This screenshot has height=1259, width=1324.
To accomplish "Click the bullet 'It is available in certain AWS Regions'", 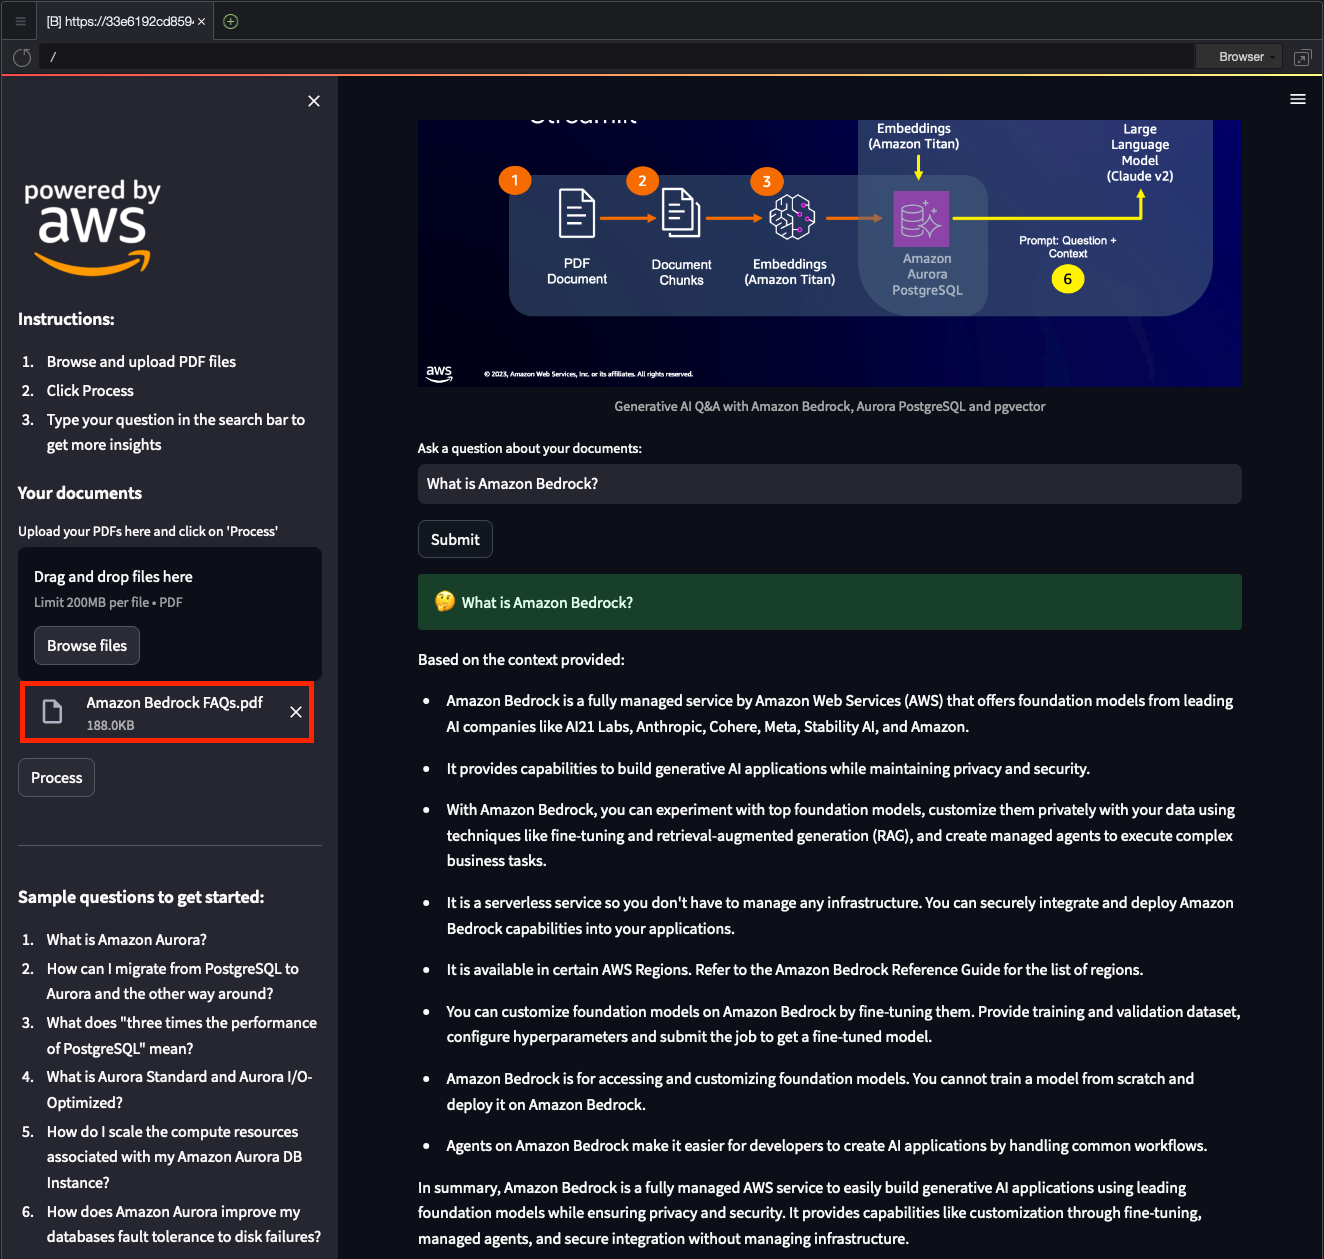I will pyautogui.click(x=795, y=970).
